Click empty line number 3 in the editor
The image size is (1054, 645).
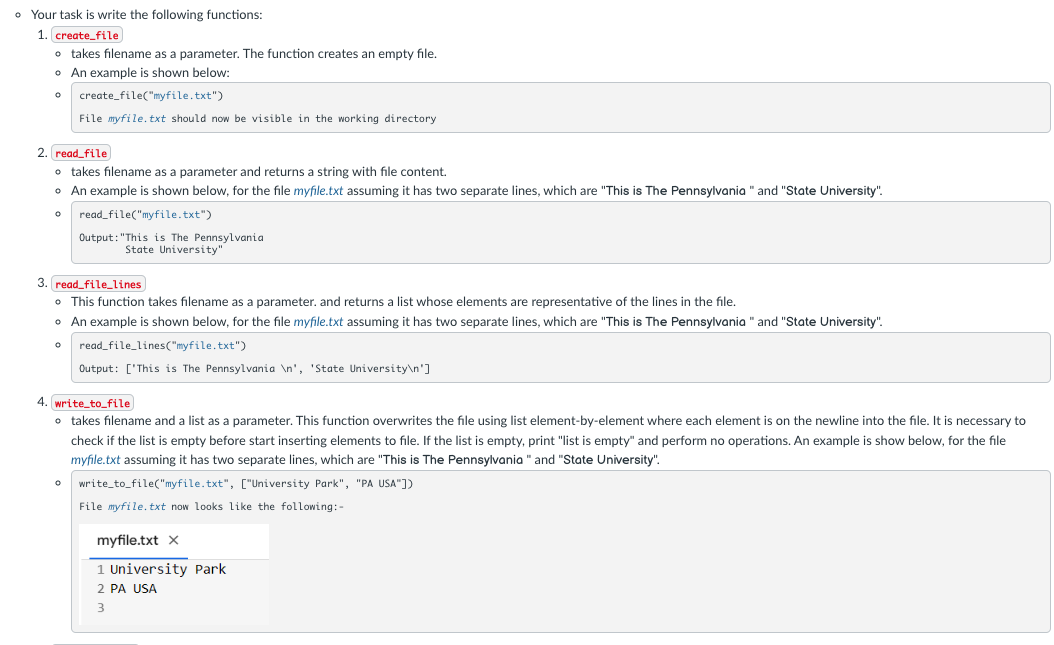100,607
